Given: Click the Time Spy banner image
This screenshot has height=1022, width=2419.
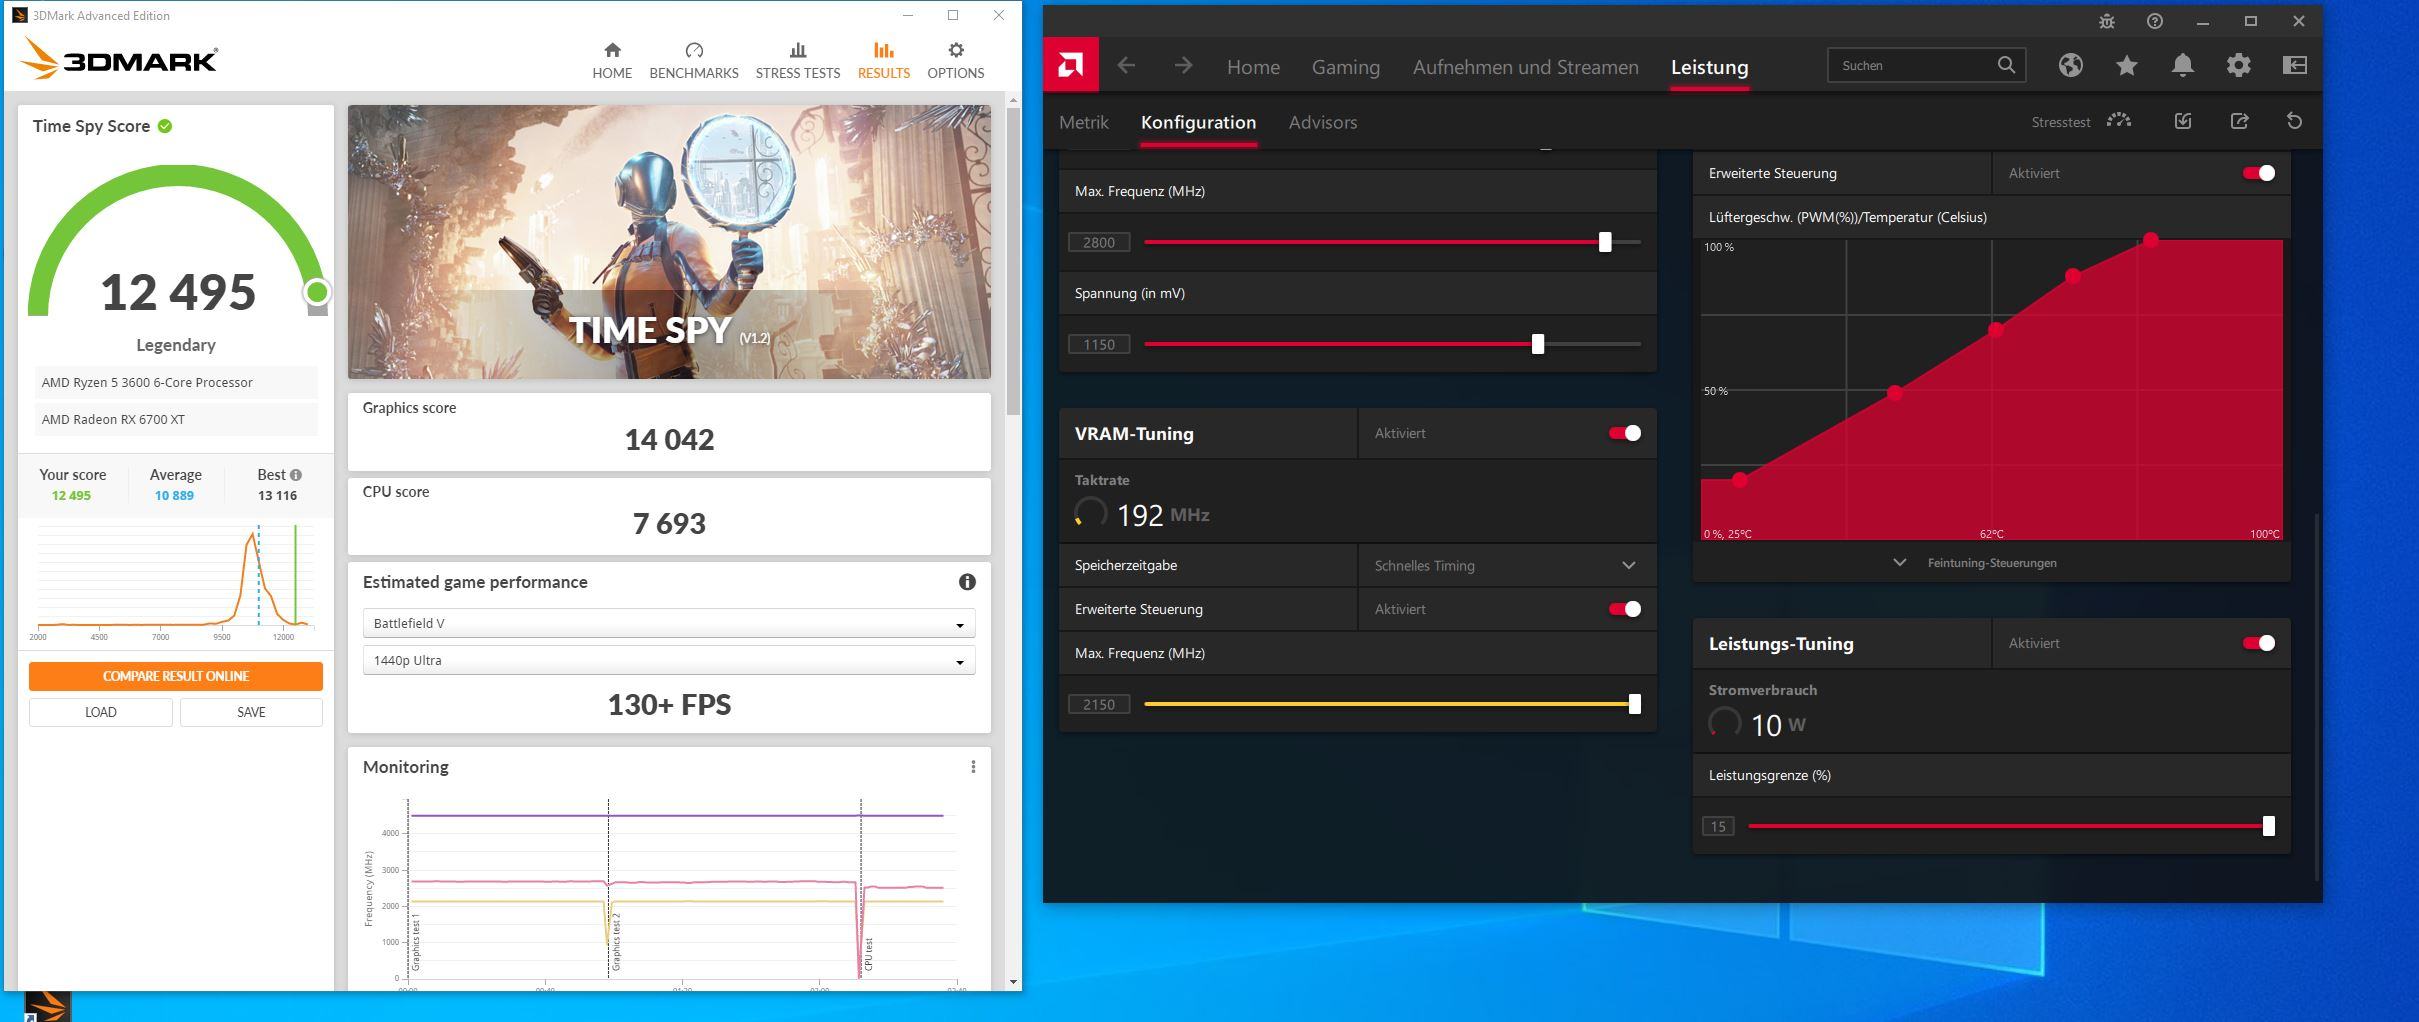Looking at the screenshot, I should click(669, 242).
